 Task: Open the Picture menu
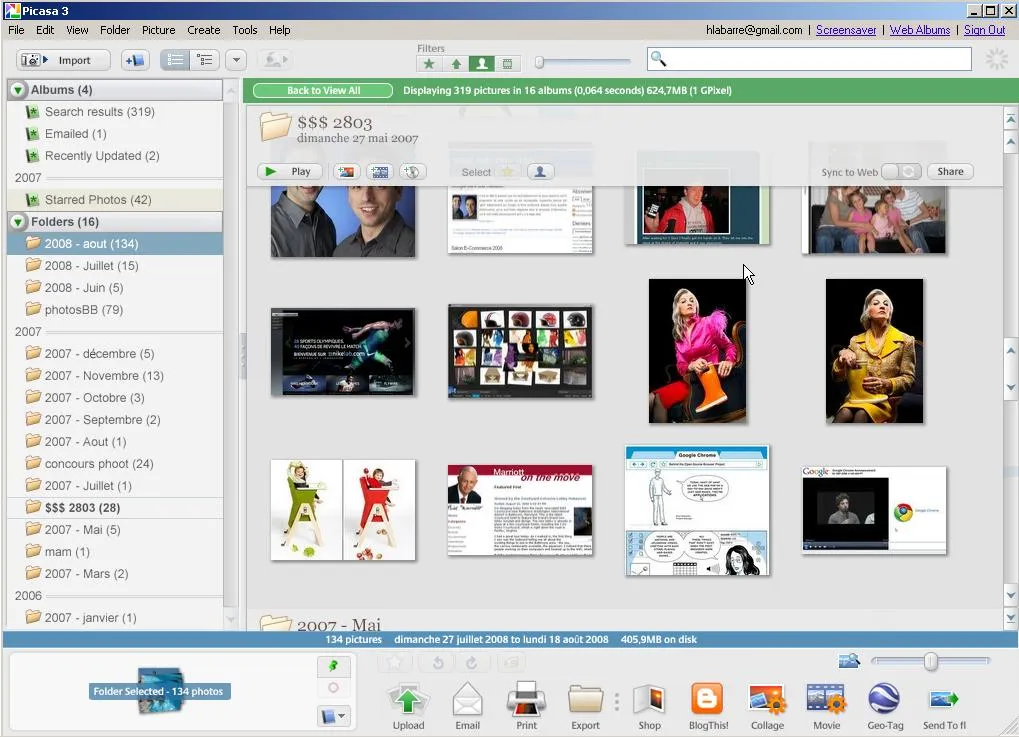(x=159, y=30)
